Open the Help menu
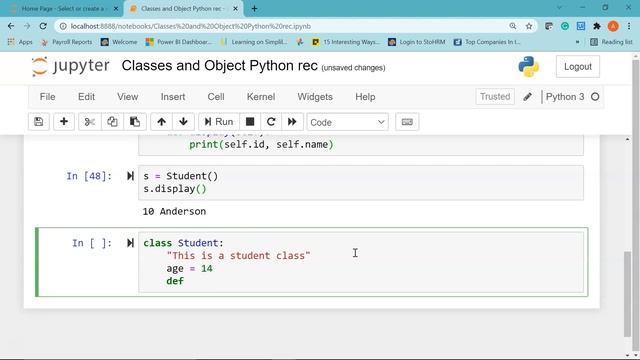The width and height of the screenshot is (640, 360). click(x=365, y=97)
